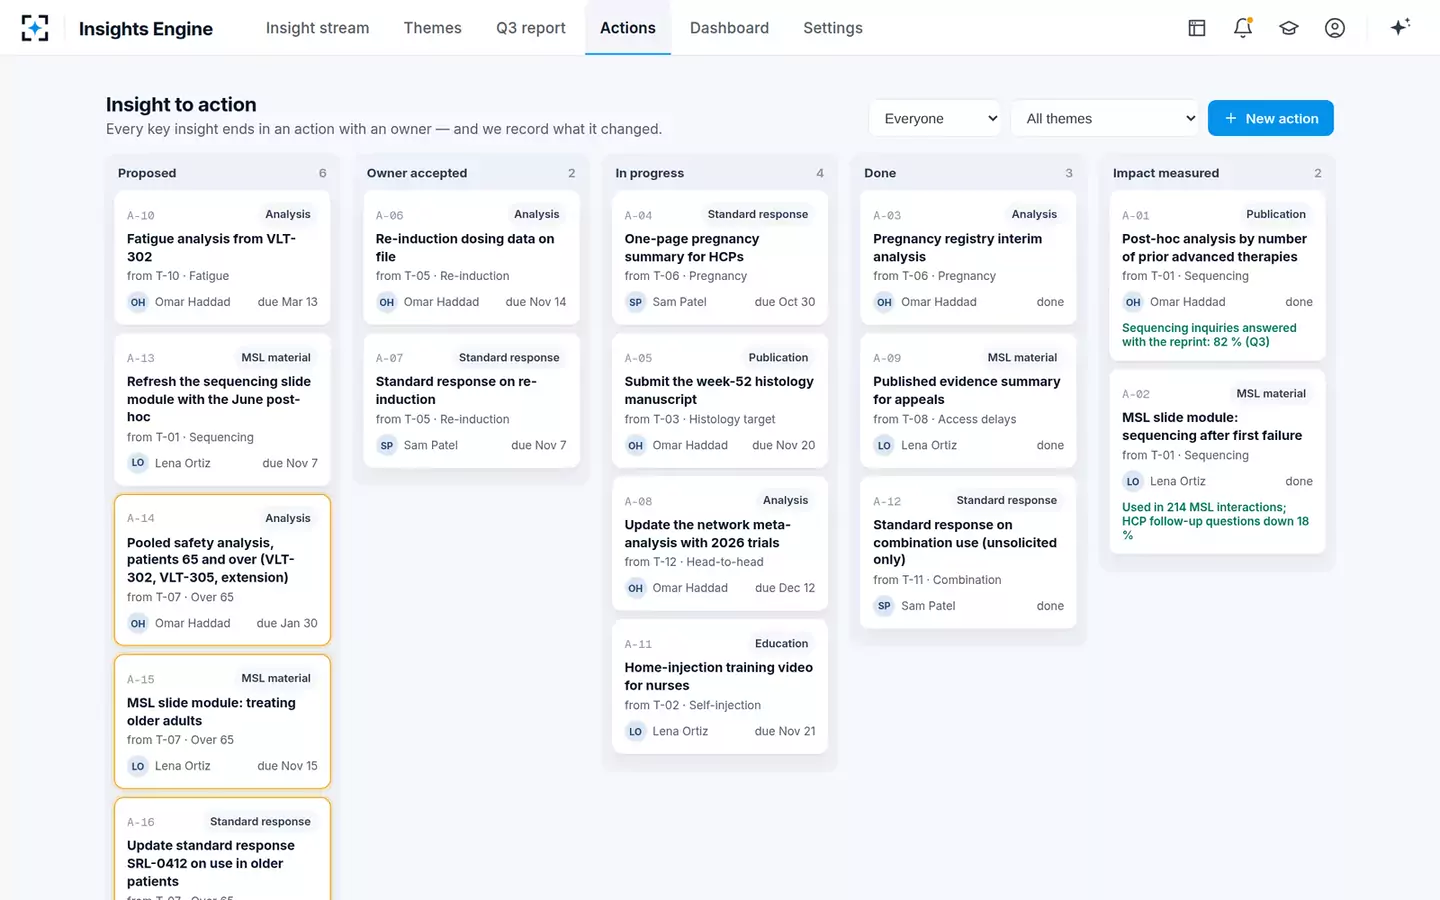Switch to the Dashboard tab
The image size is (1440, 900).
(729, 28)
